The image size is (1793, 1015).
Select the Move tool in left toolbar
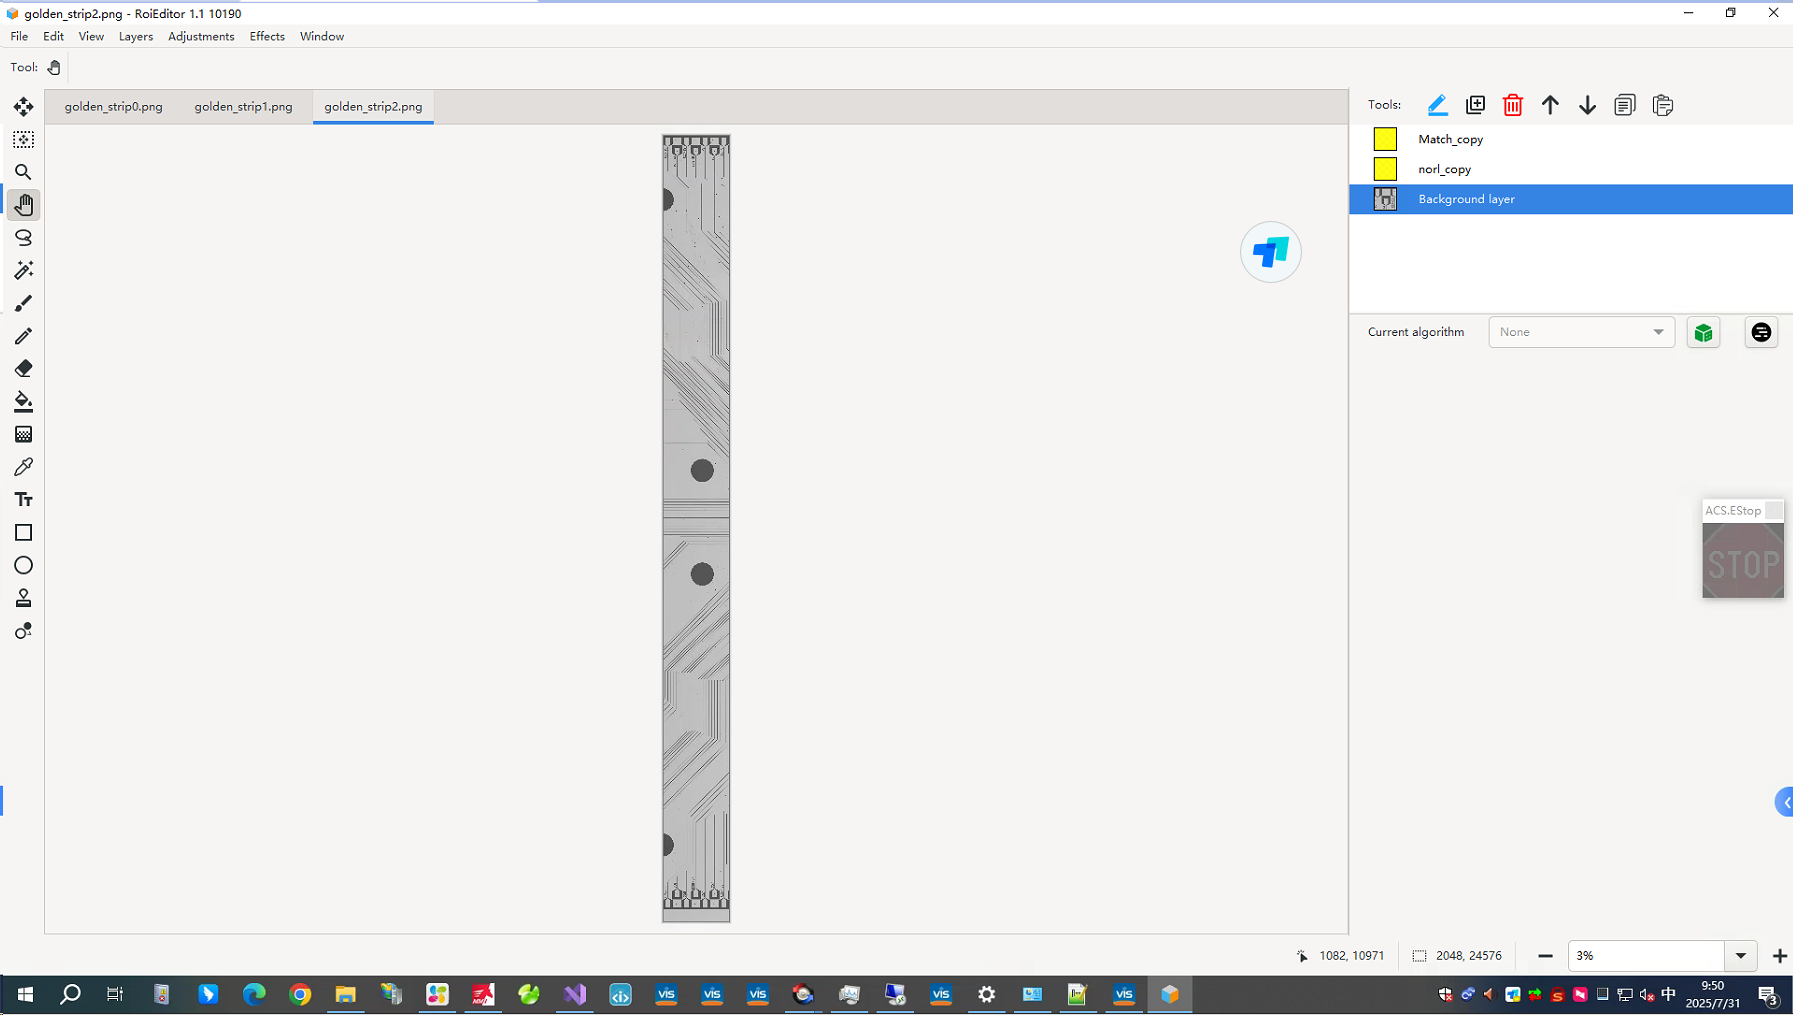pyautogui.click(x=23, y=107)
